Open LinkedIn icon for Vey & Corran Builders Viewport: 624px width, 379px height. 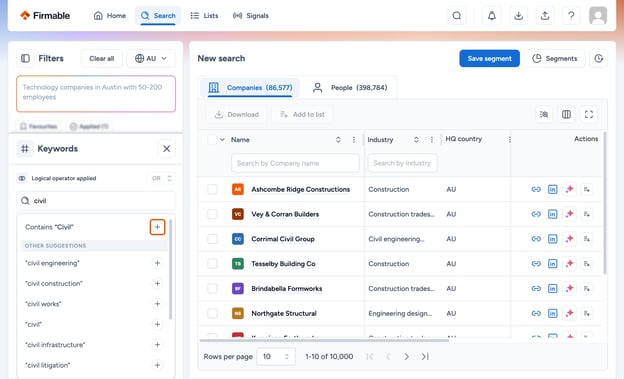pyautogui.click(x=553, y=214)
